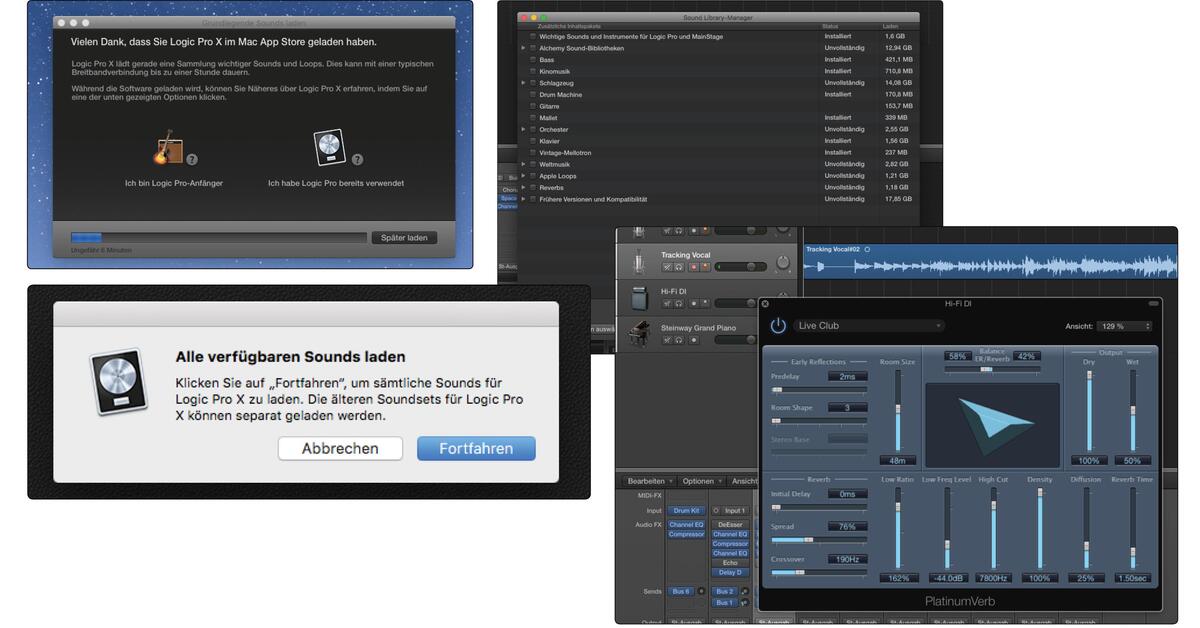Open the Live Club preset dropdown
1200x628 pixels.
click(x=868, y=325)
